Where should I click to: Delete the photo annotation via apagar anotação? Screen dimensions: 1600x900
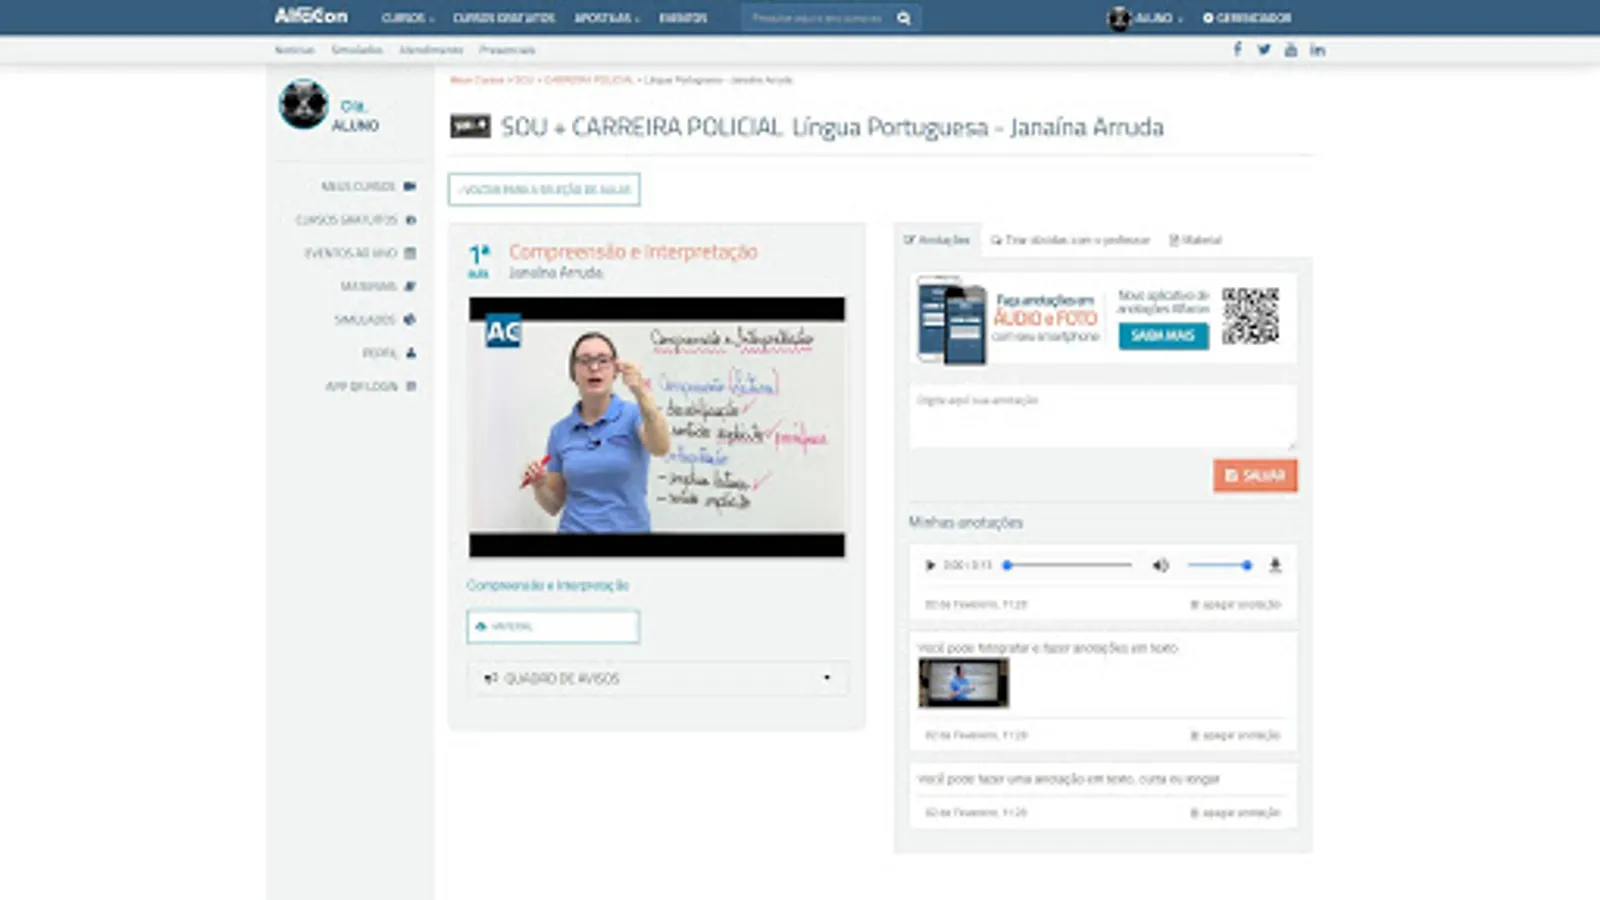point(1235,735)
